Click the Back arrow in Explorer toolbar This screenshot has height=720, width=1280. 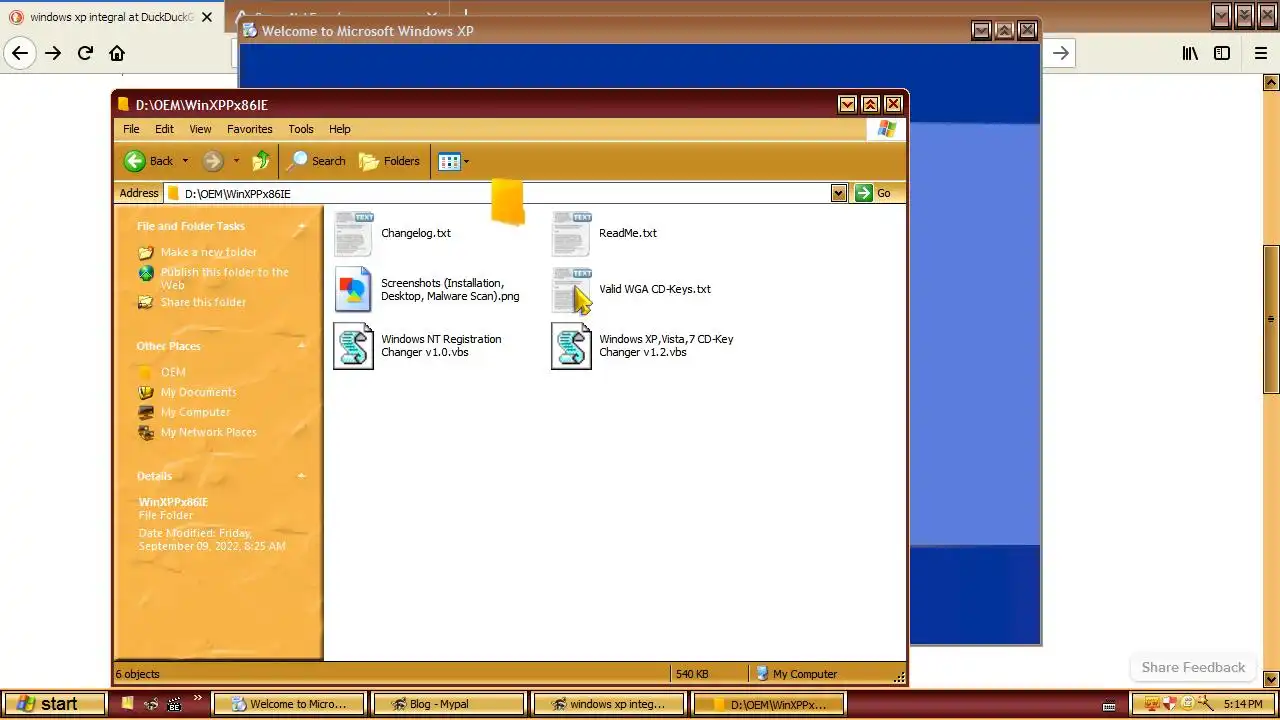[135, 161]
